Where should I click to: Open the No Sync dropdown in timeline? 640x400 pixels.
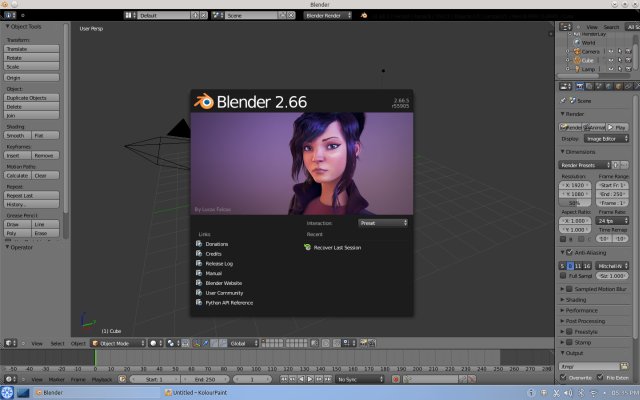tap(360, 379)
